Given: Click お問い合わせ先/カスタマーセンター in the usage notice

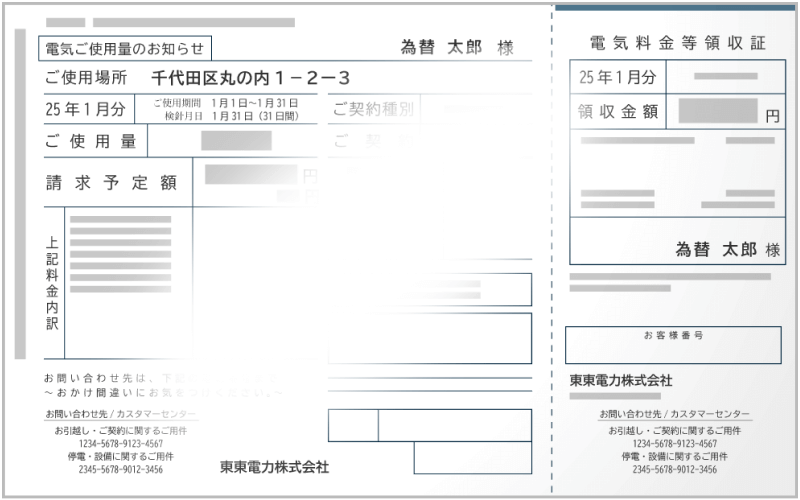Looking at the screenshot, I should point(121,414).
